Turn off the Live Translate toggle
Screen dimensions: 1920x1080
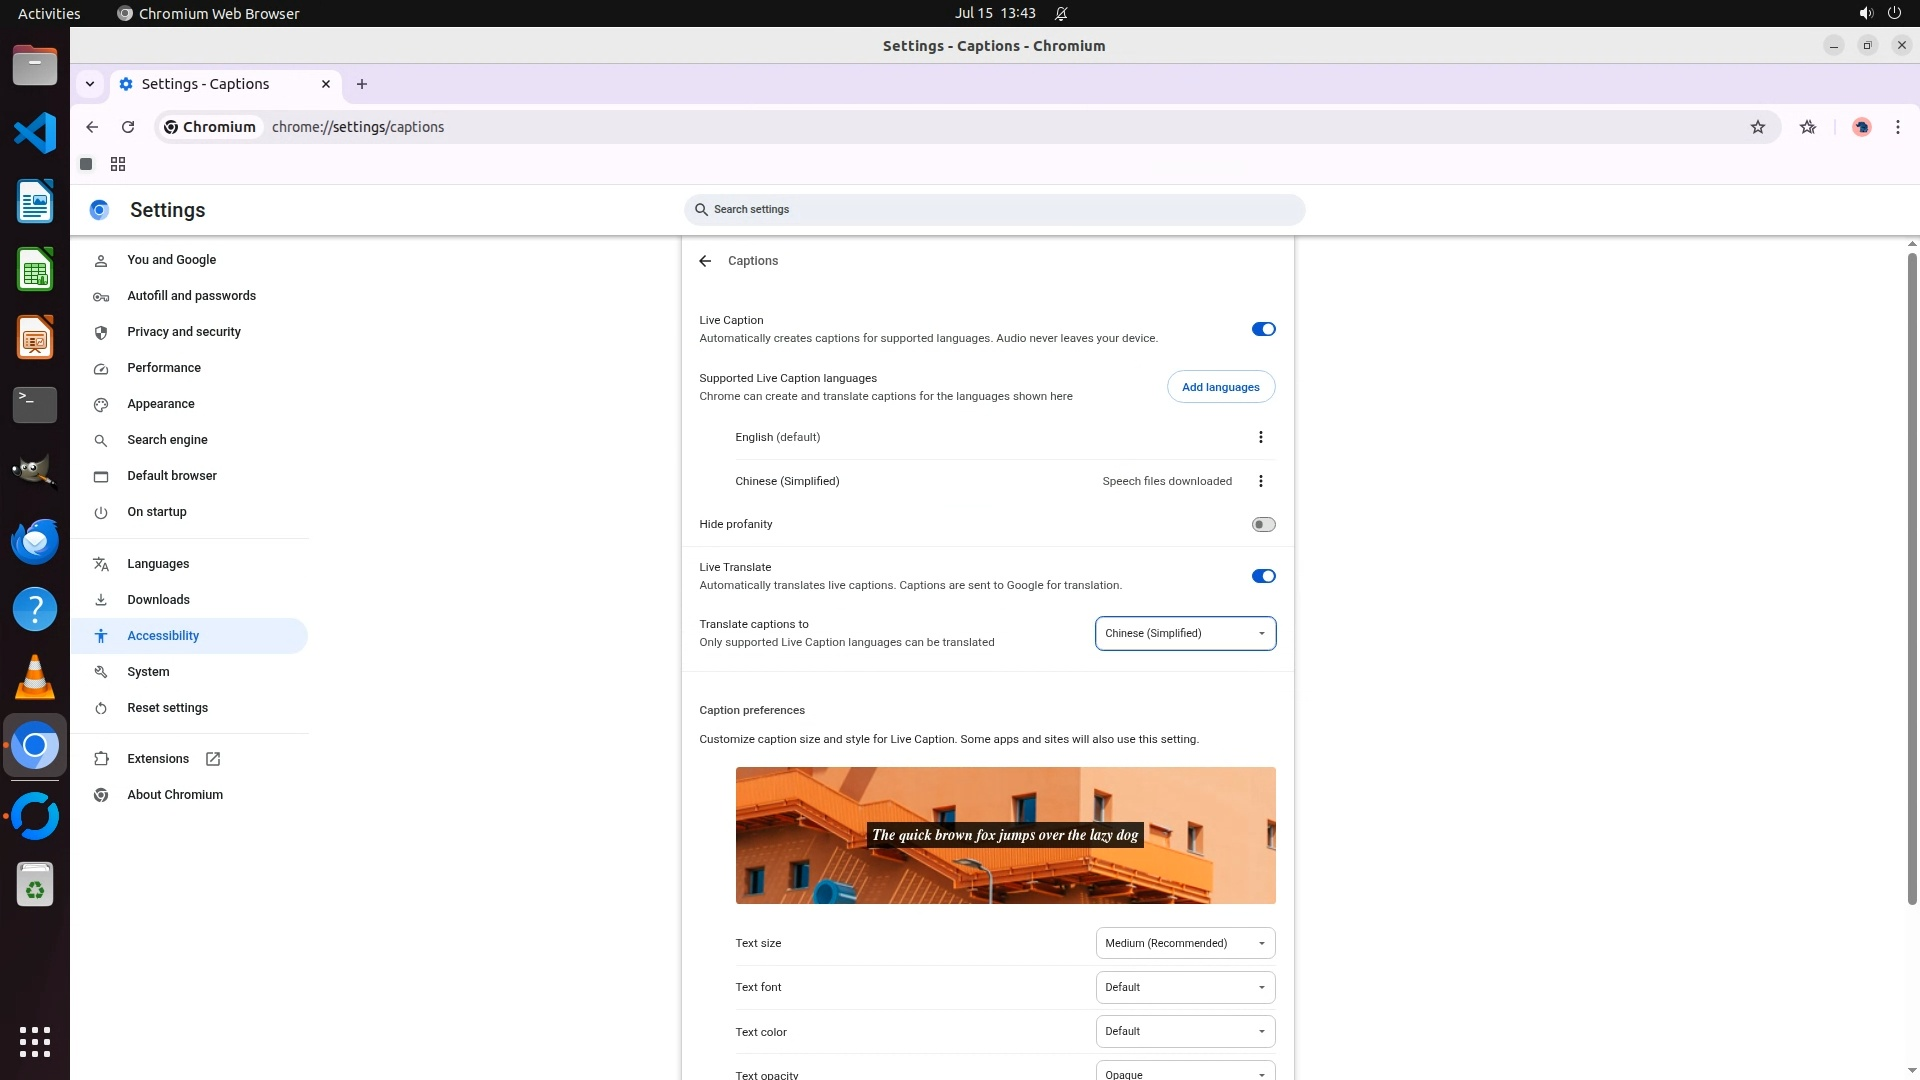click(1263, 576)
